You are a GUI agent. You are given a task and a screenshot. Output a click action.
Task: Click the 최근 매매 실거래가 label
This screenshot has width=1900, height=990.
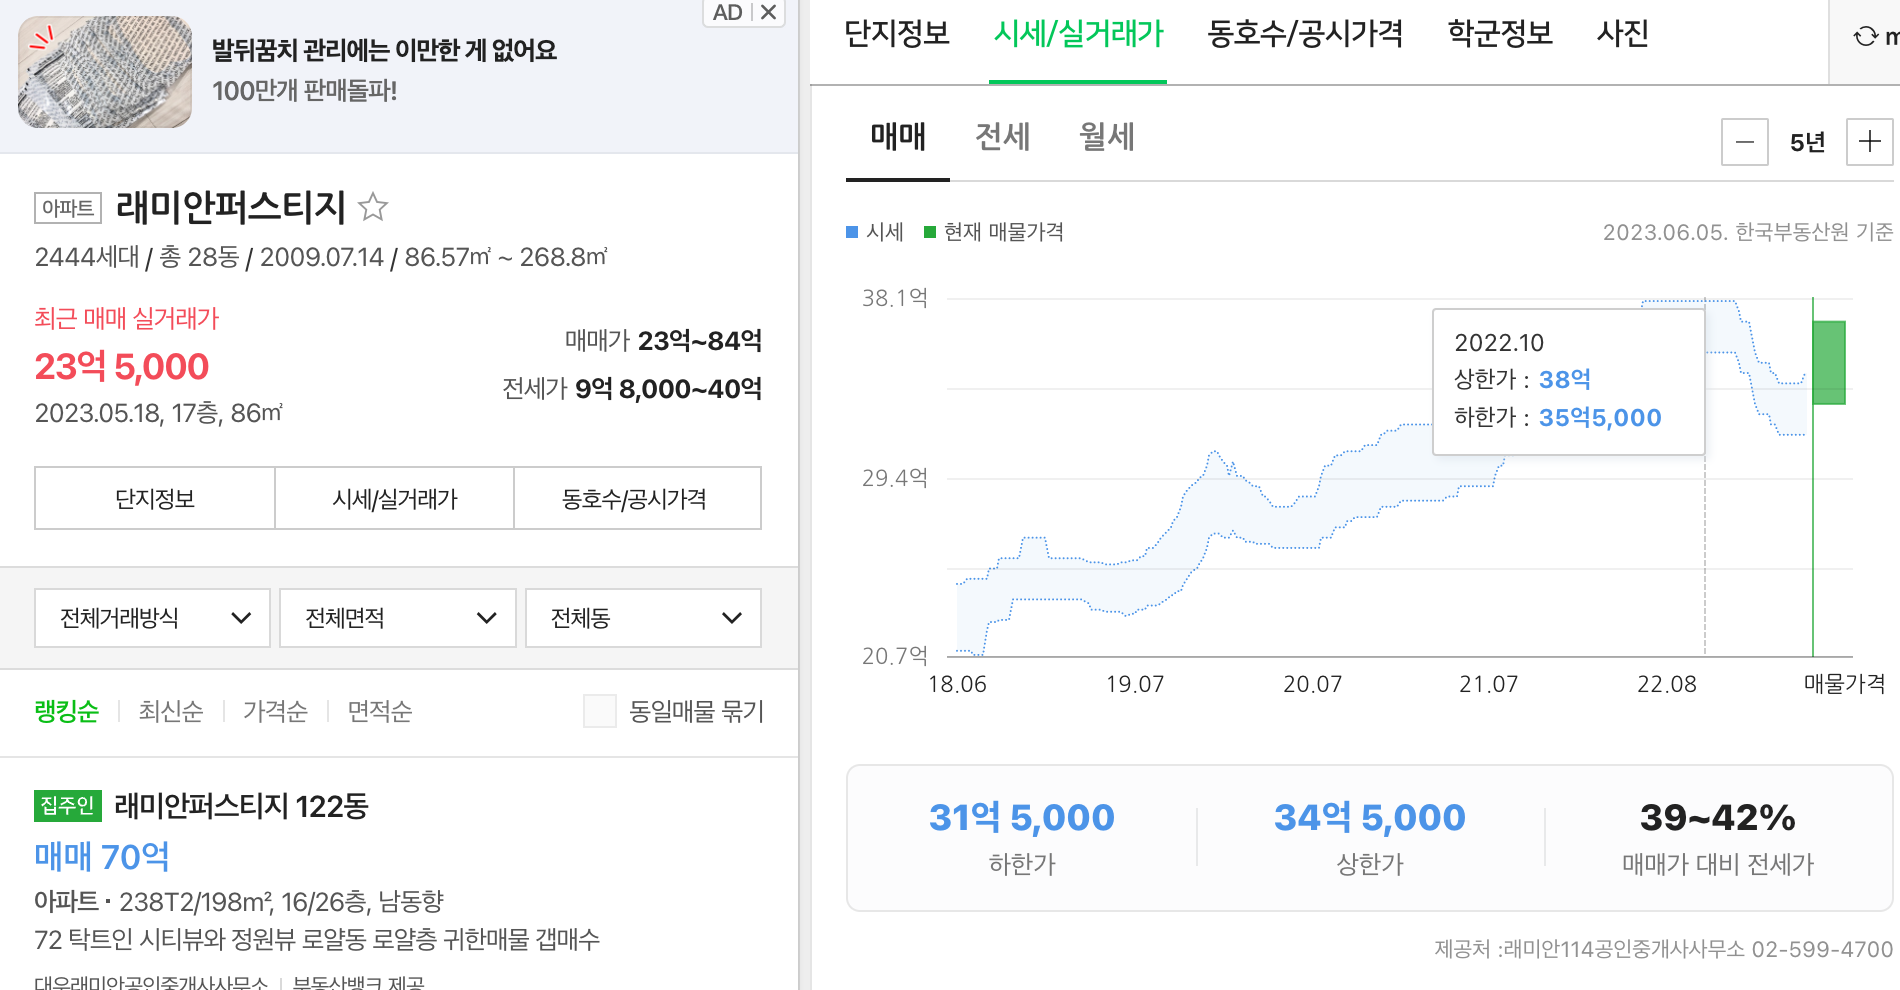(x=126, y=318)
